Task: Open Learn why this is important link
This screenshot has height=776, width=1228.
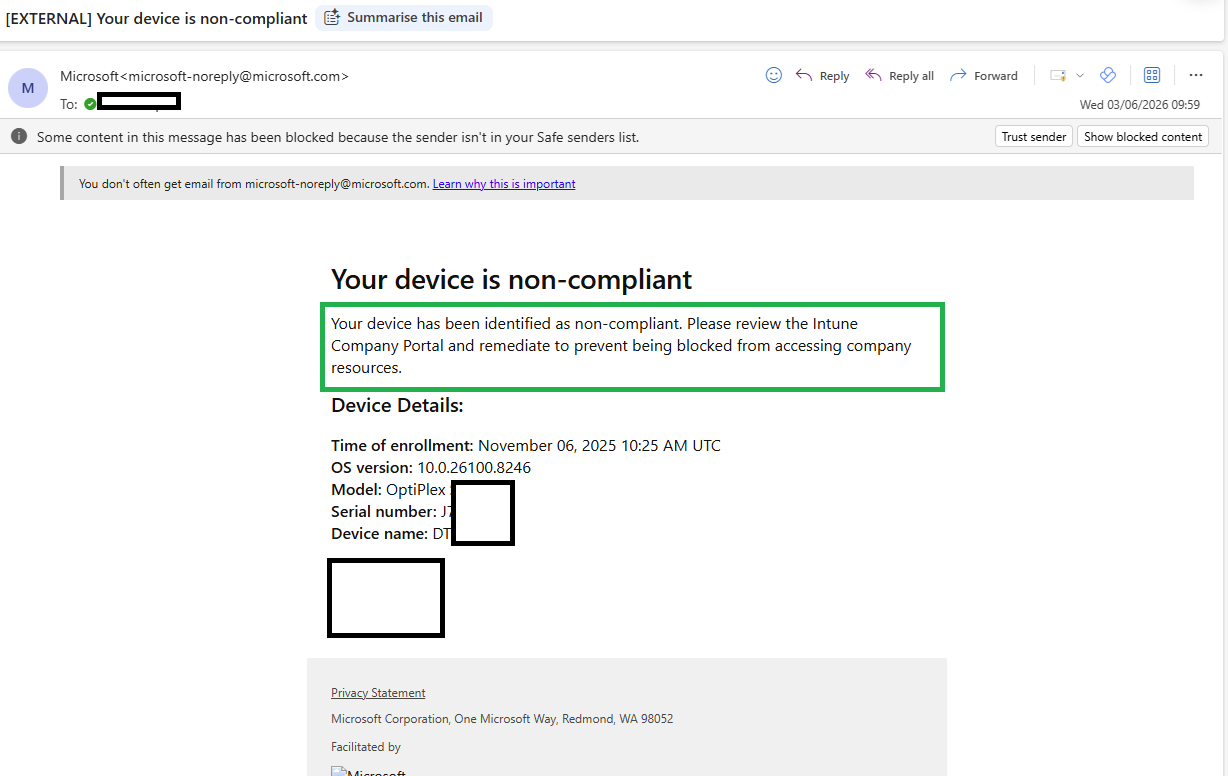Action: click(504, 184)
